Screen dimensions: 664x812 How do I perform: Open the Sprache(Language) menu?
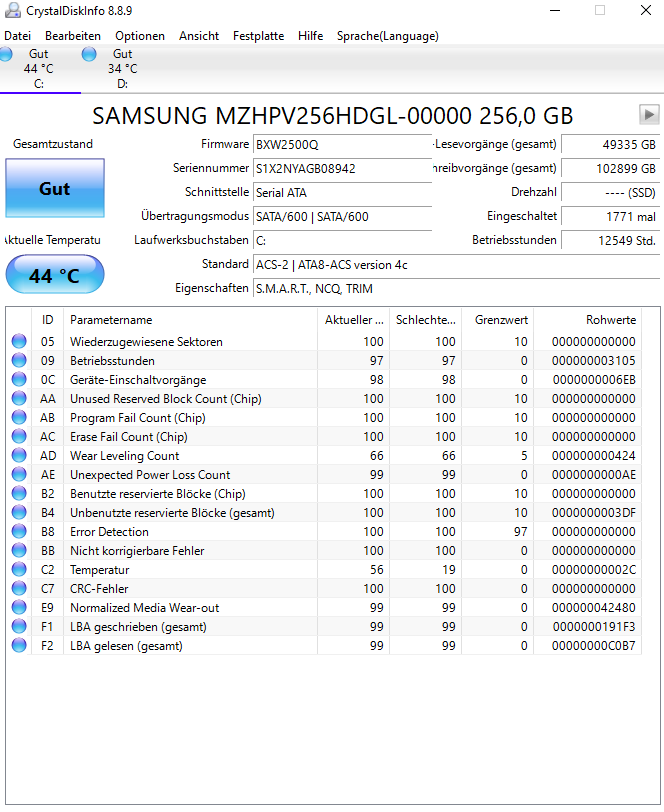click(x=387, y=36)
